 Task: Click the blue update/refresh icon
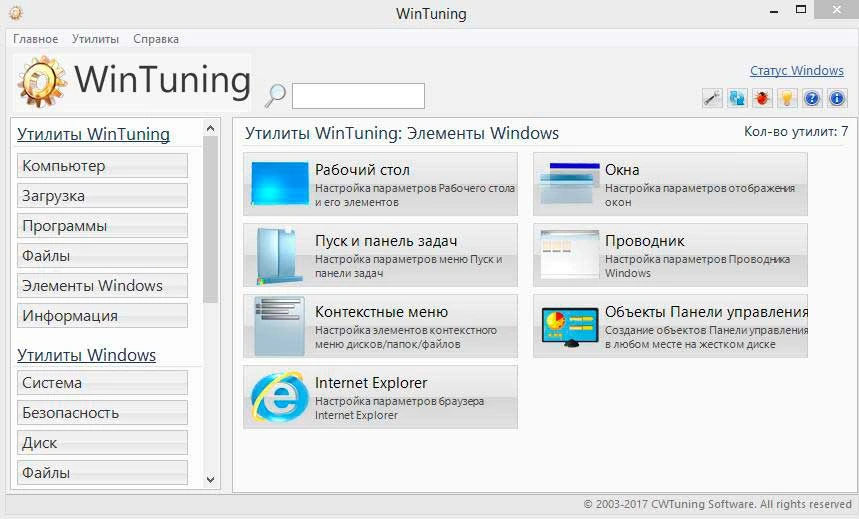pos(737,99)
